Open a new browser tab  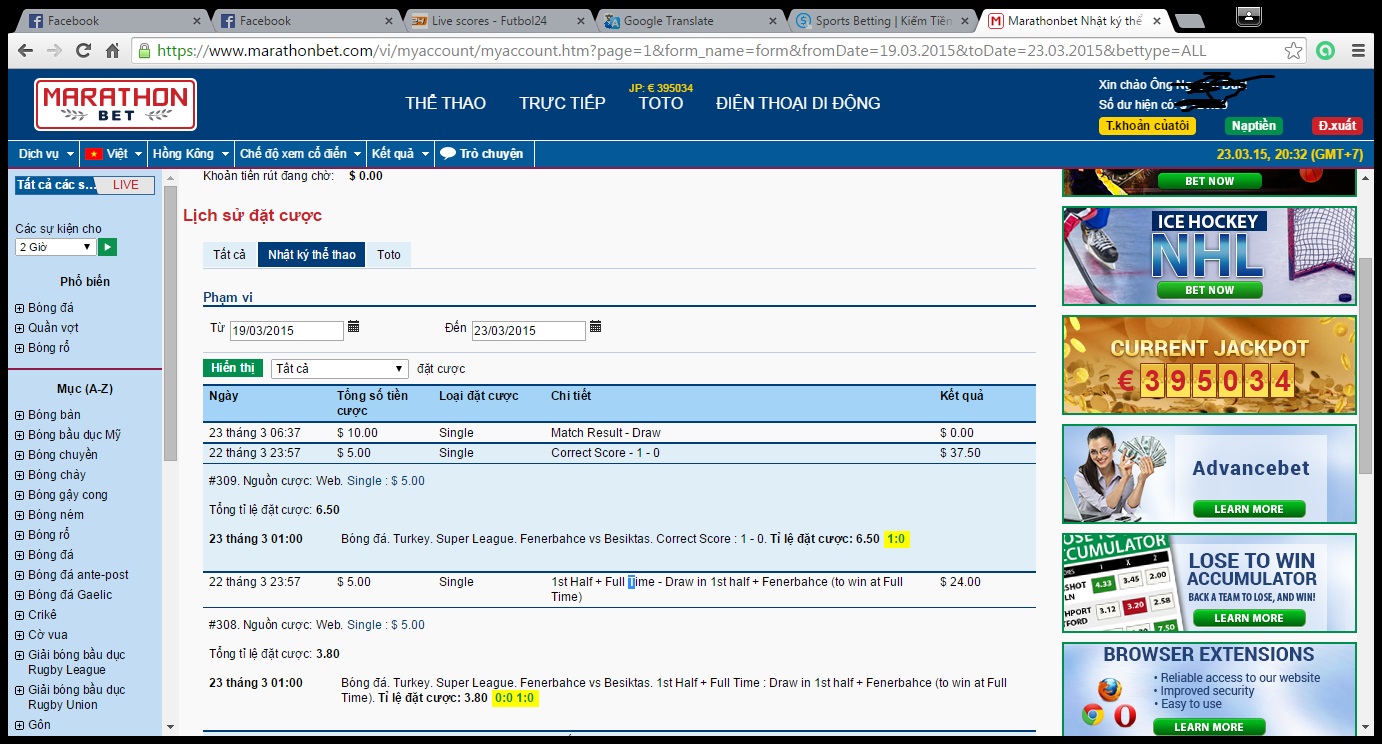pos(1189,21)
